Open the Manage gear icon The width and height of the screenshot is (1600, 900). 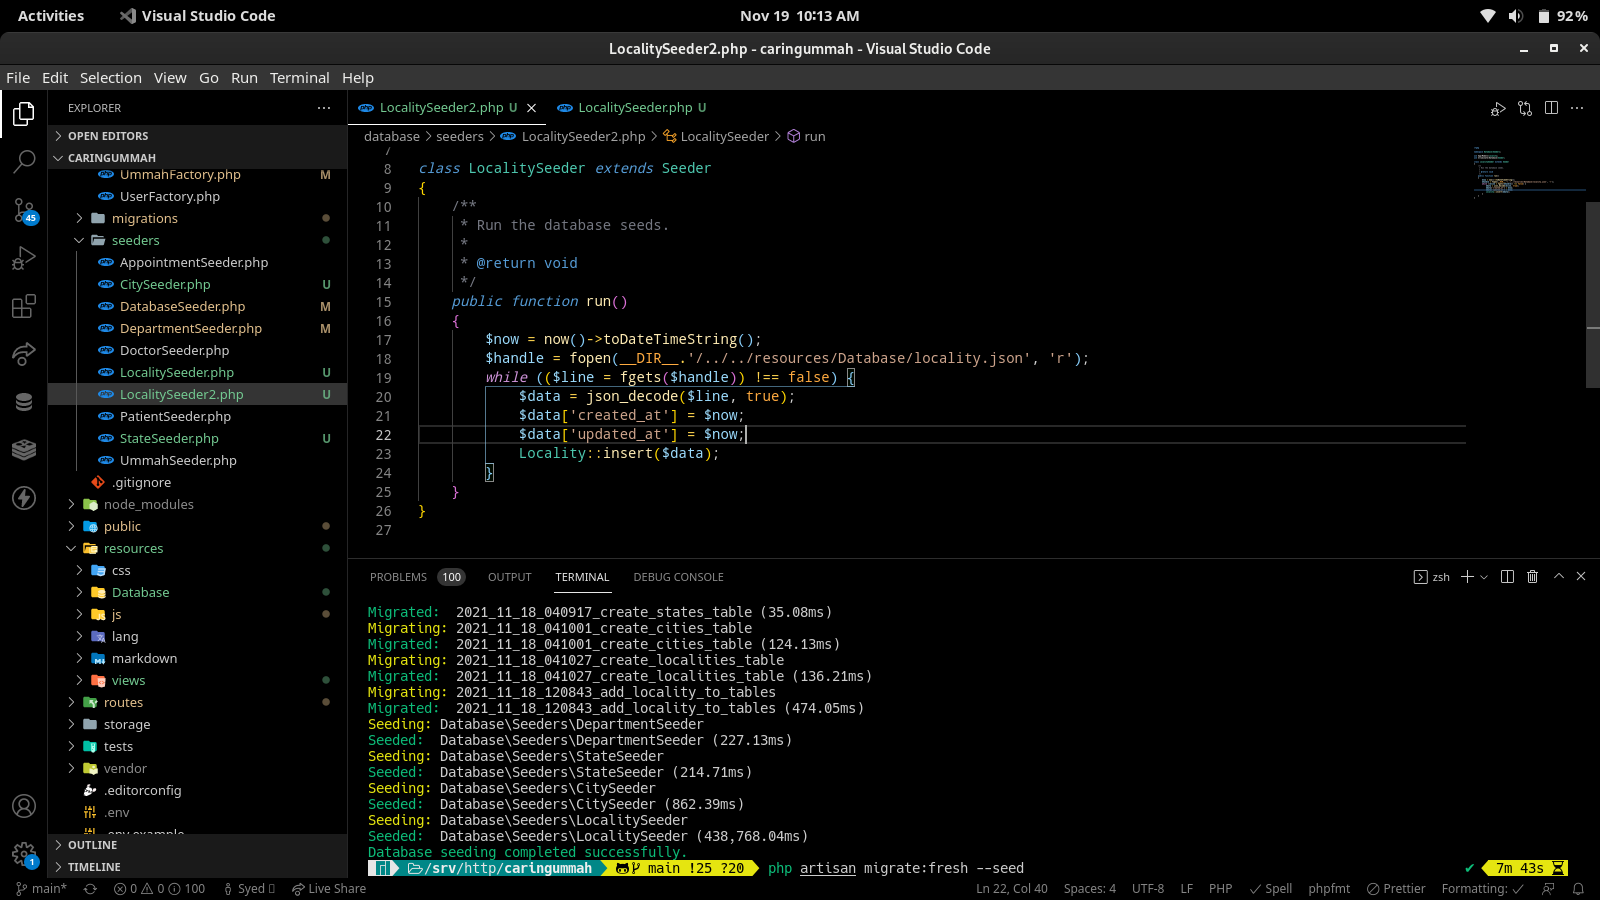[x=24, y=854]
